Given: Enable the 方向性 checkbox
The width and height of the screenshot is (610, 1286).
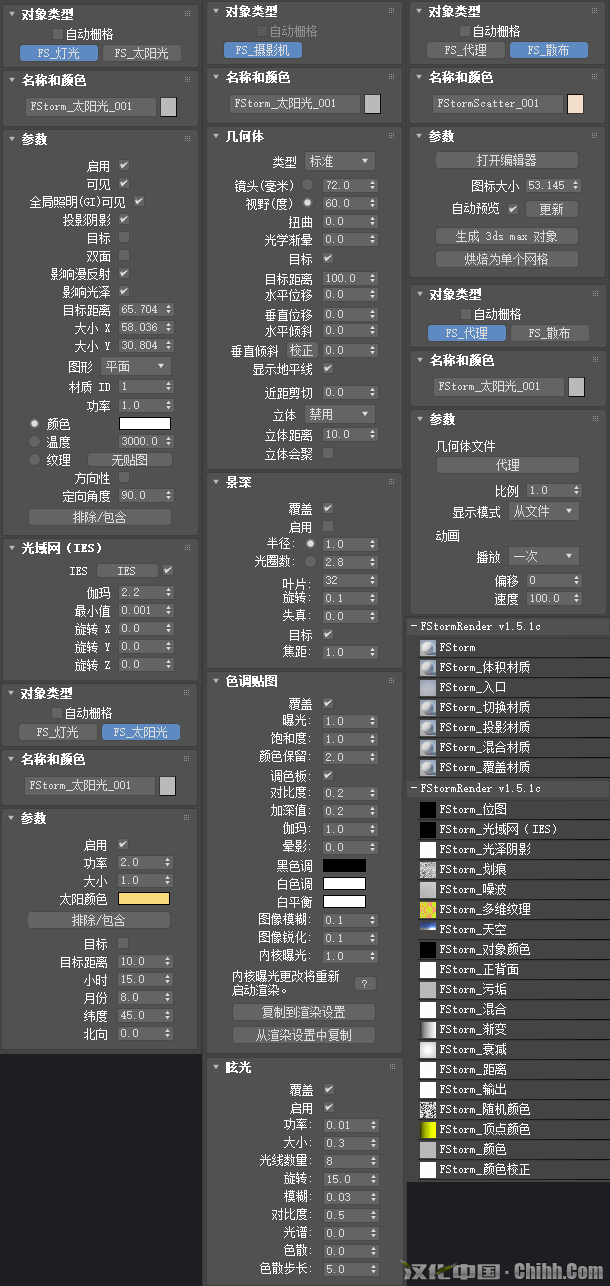Looking at the screenshot, I should click(124, 478).
